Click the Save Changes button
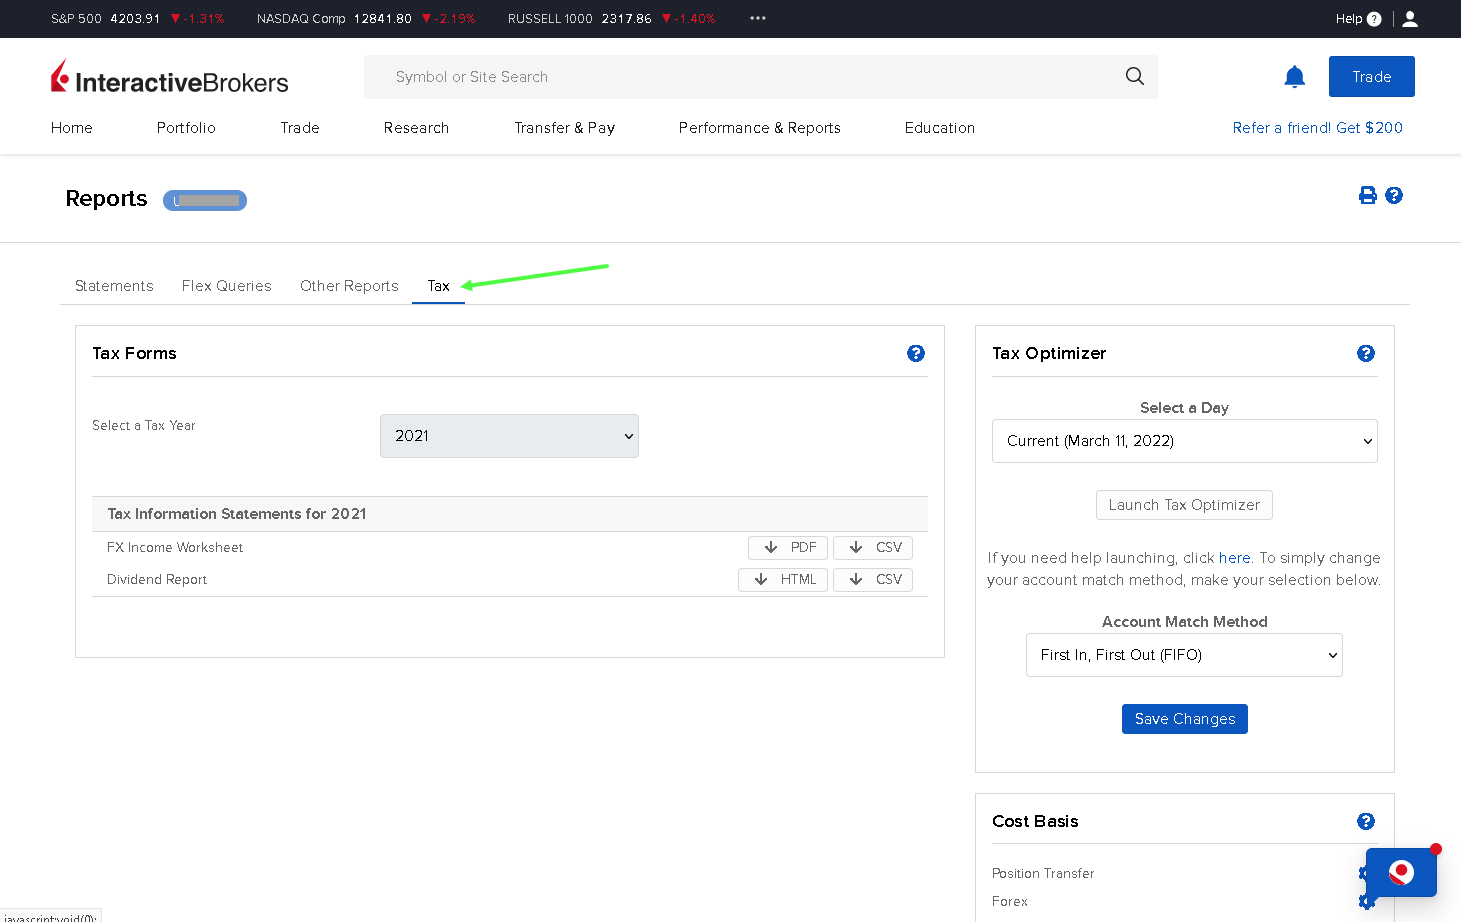 [x=1184, y=719]
